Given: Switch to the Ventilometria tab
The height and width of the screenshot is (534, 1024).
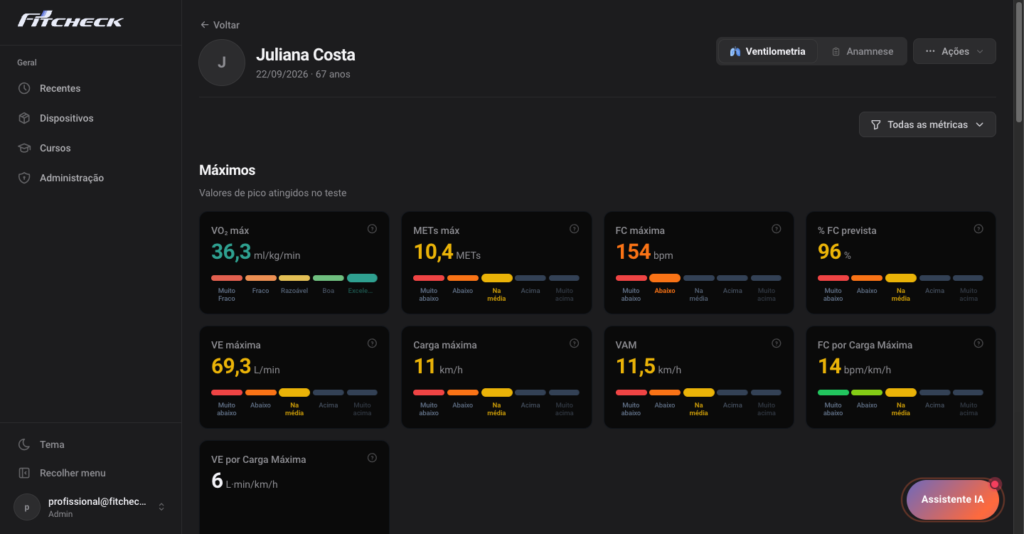Looking at the screenshot, I should click(767, 52).
